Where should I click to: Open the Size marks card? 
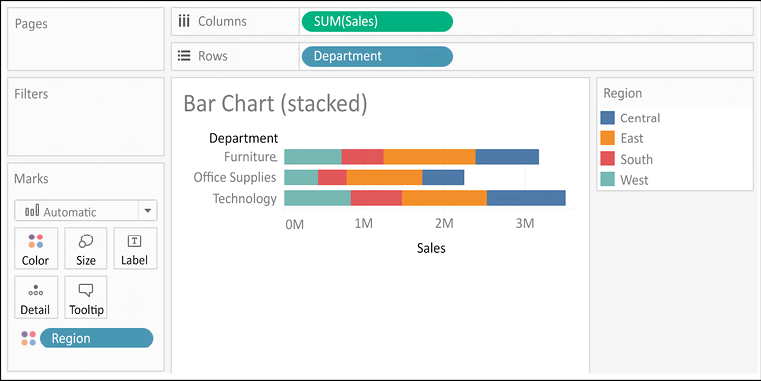[x=85, y=248]
